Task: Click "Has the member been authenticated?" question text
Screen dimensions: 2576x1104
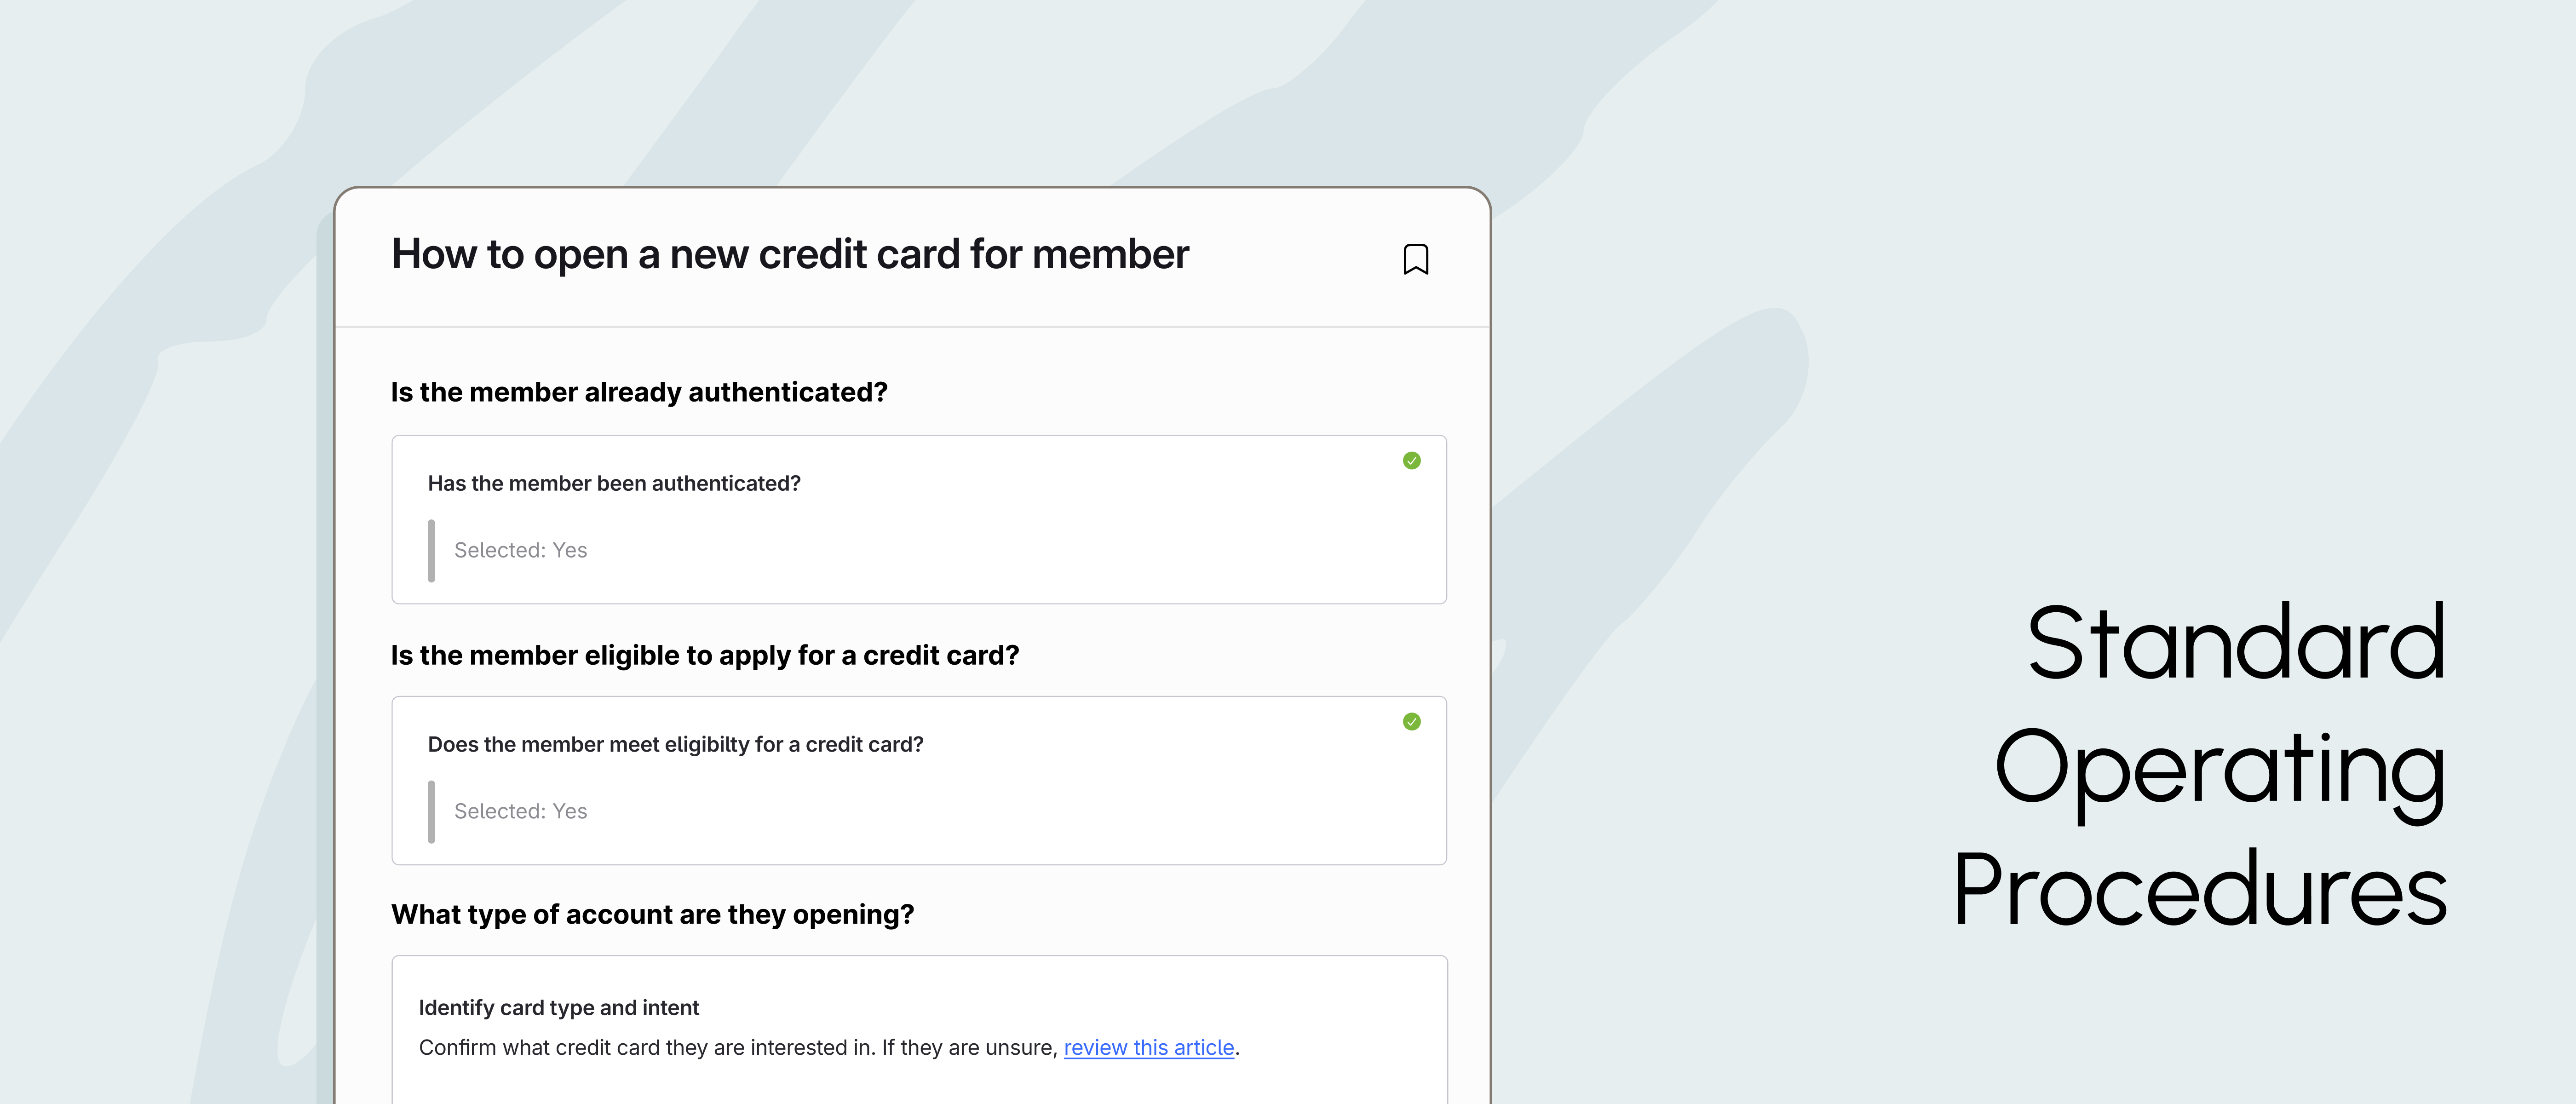Action: coord(613,483)
